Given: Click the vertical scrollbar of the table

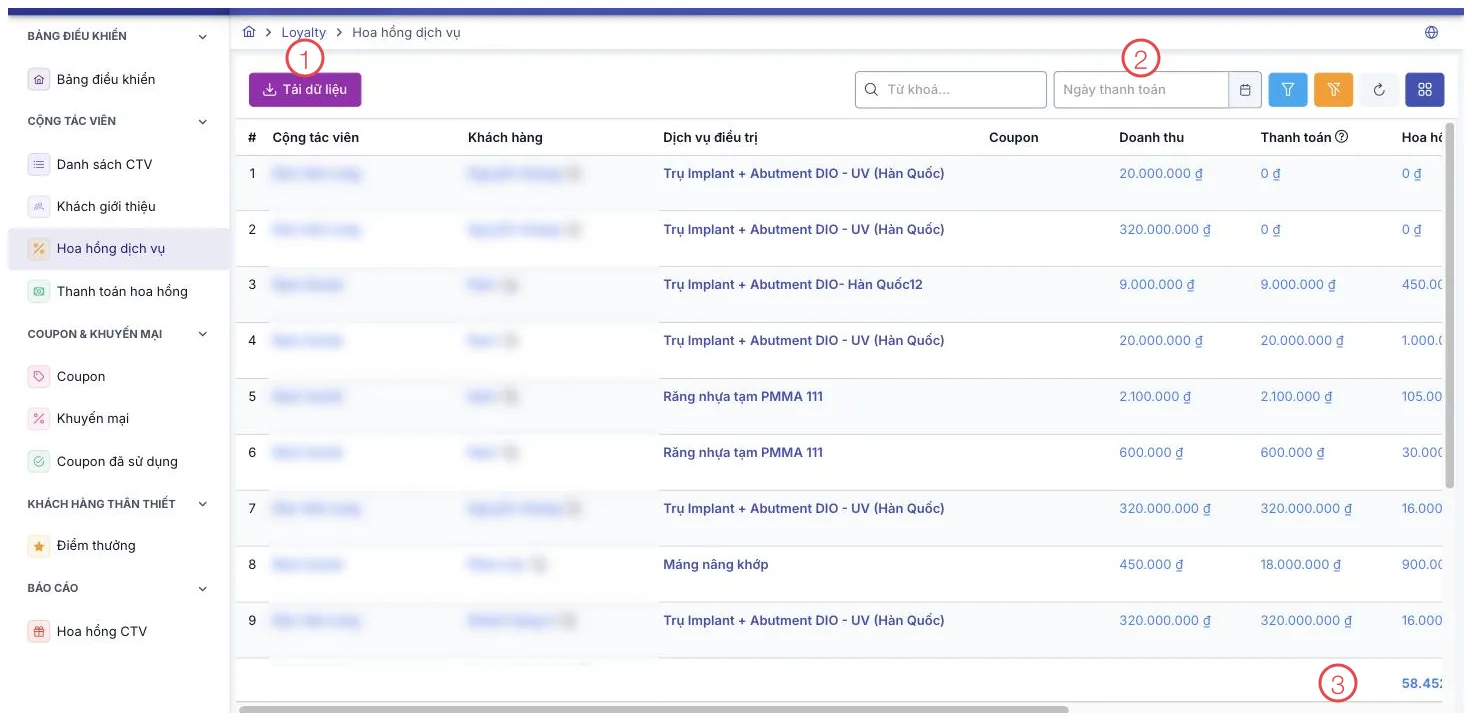Looking at the screenshot, I should click(x=1450, y=305).
